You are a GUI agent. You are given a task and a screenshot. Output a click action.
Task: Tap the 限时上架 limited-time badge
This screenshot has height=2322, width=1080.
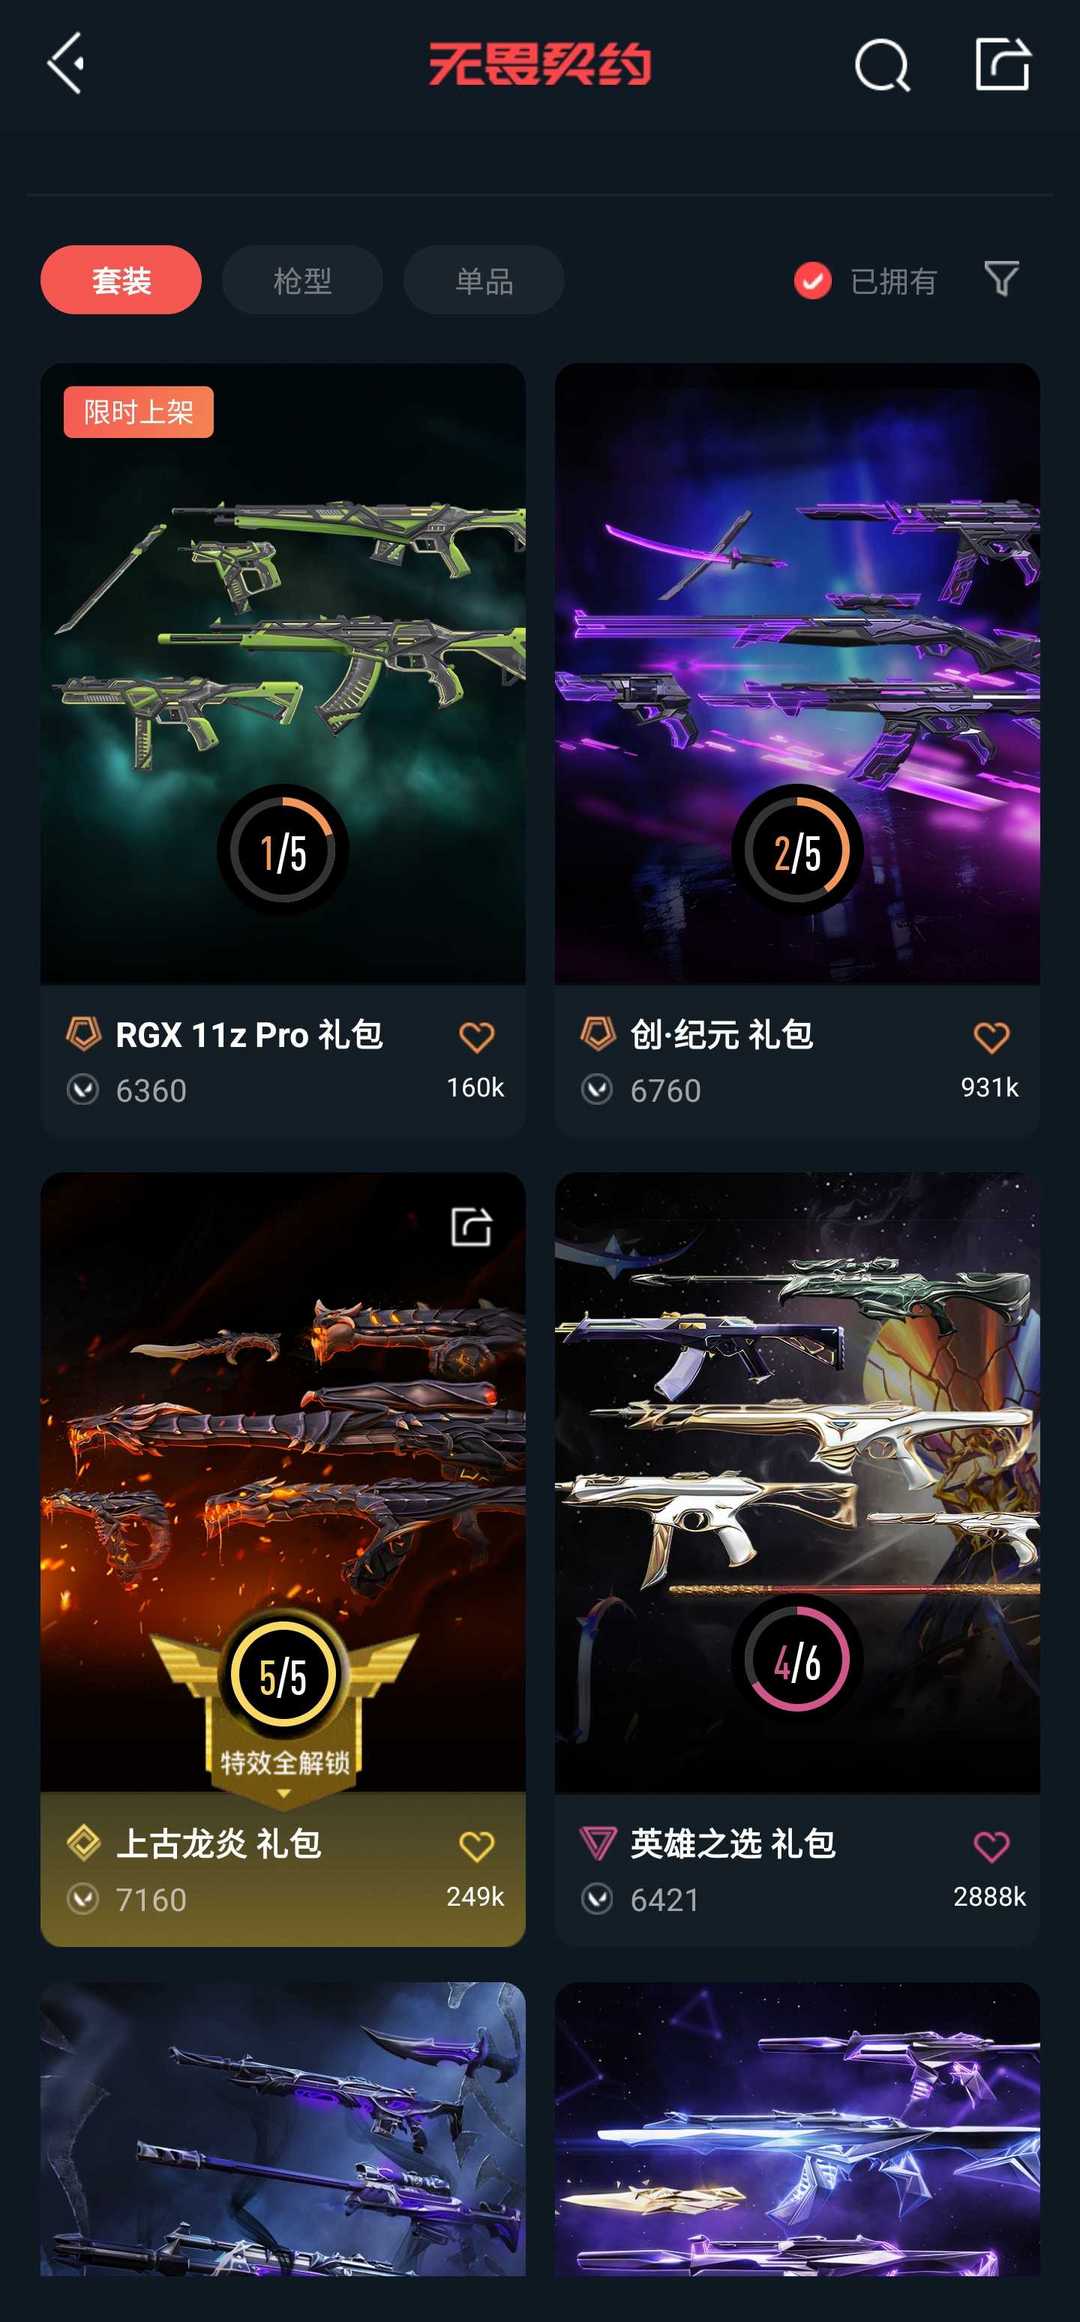click(x=139, y=412)
